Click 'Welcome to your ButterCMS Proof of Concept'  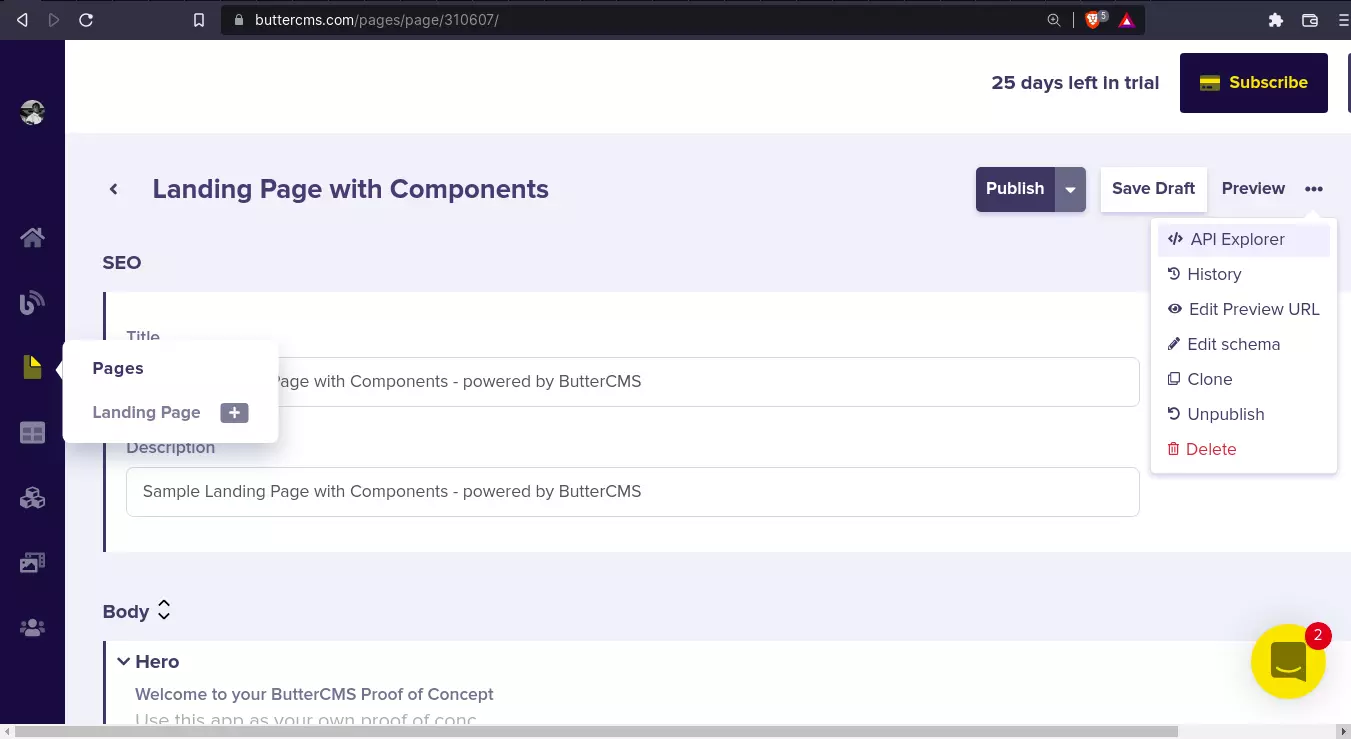click(314, 694)
